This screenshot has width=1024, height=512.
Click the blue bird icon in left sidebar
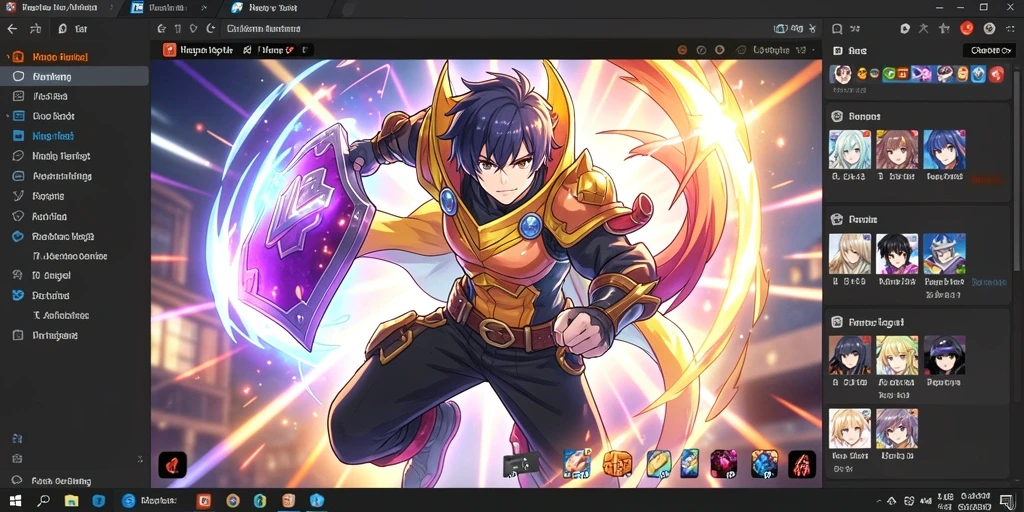pyautogui.click(x=18, y=295)
